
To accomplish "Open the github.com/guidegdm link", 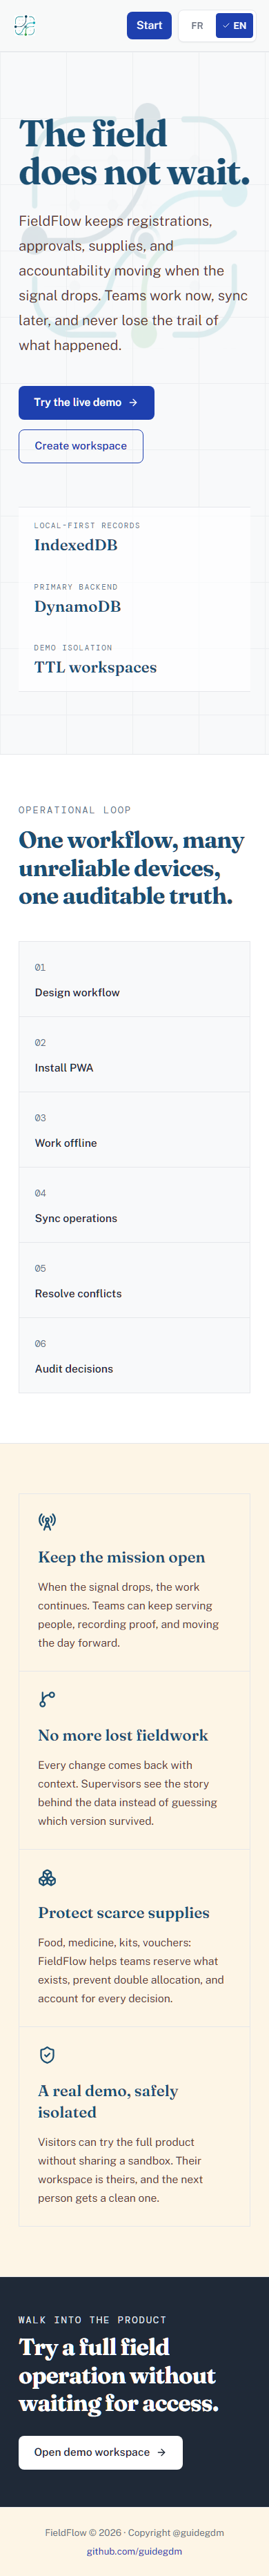I will pyautogui.click(x=134, y=2551).
